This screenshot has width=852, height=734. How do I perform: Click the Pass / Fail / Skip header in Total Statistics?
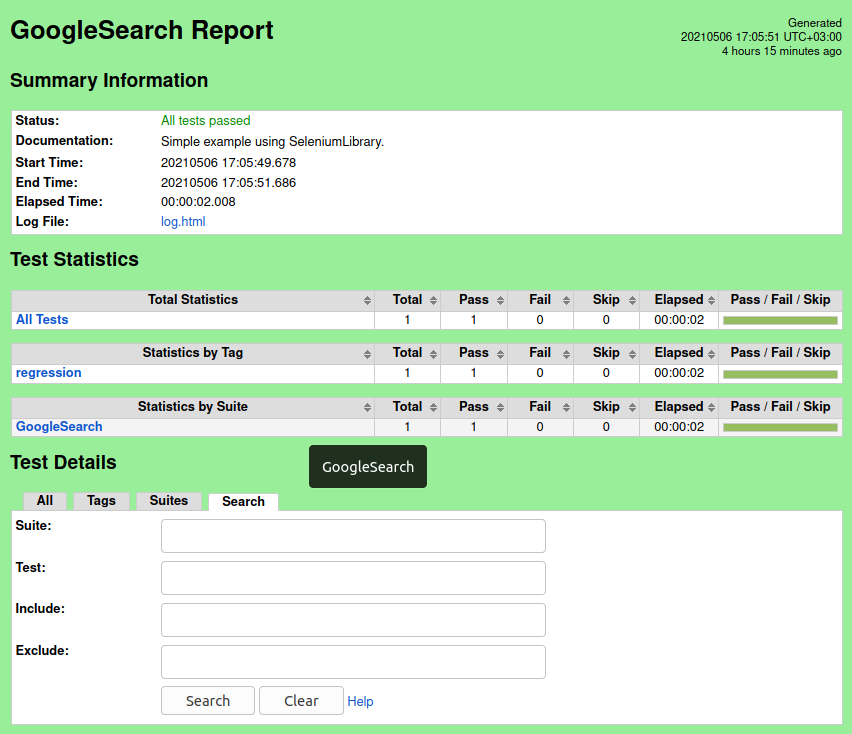pos(780,300)
